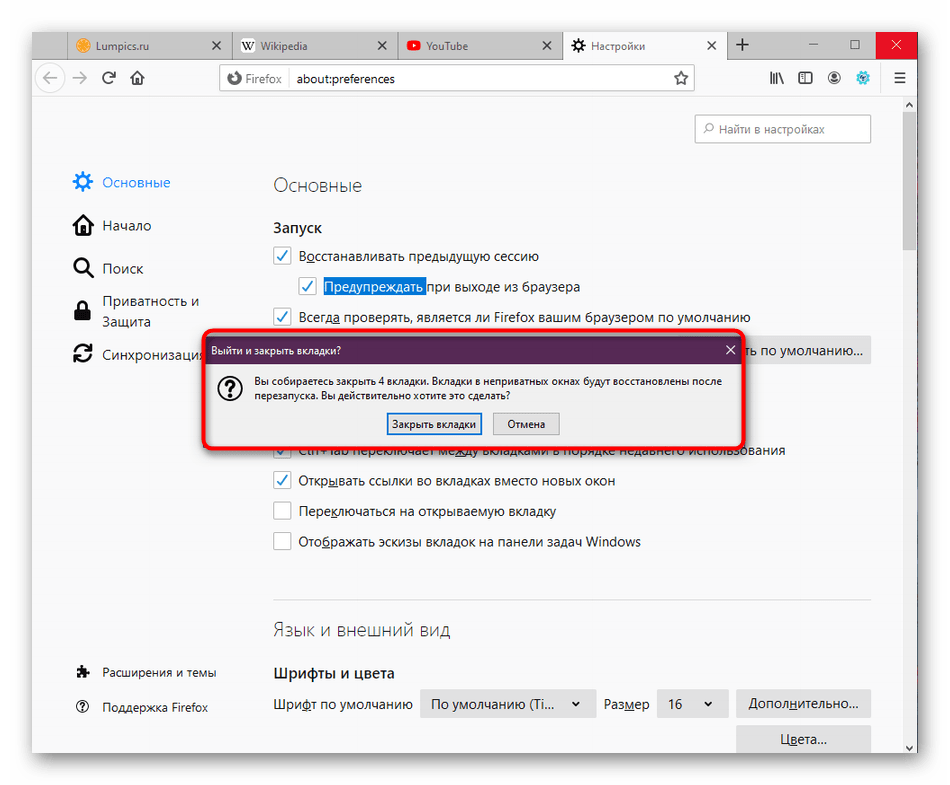The width and height of the screenshot is (950, 785).
Task: Open a new tab with plus
Action: (x=742, y=45)
